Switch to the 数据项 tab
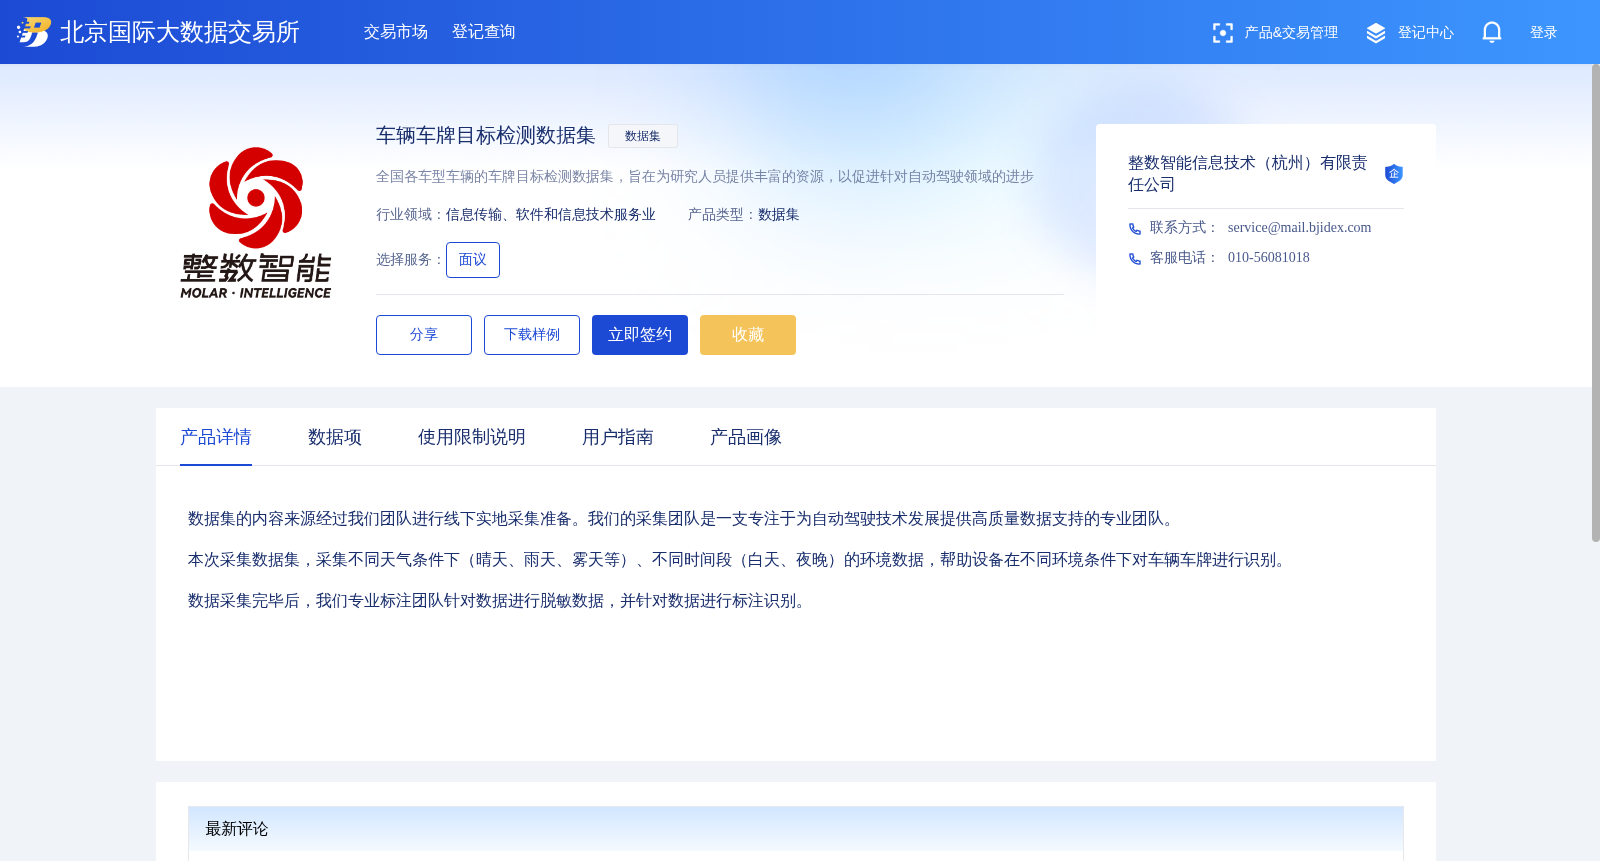Screen dimensions: 1600x861 [335, 437]
